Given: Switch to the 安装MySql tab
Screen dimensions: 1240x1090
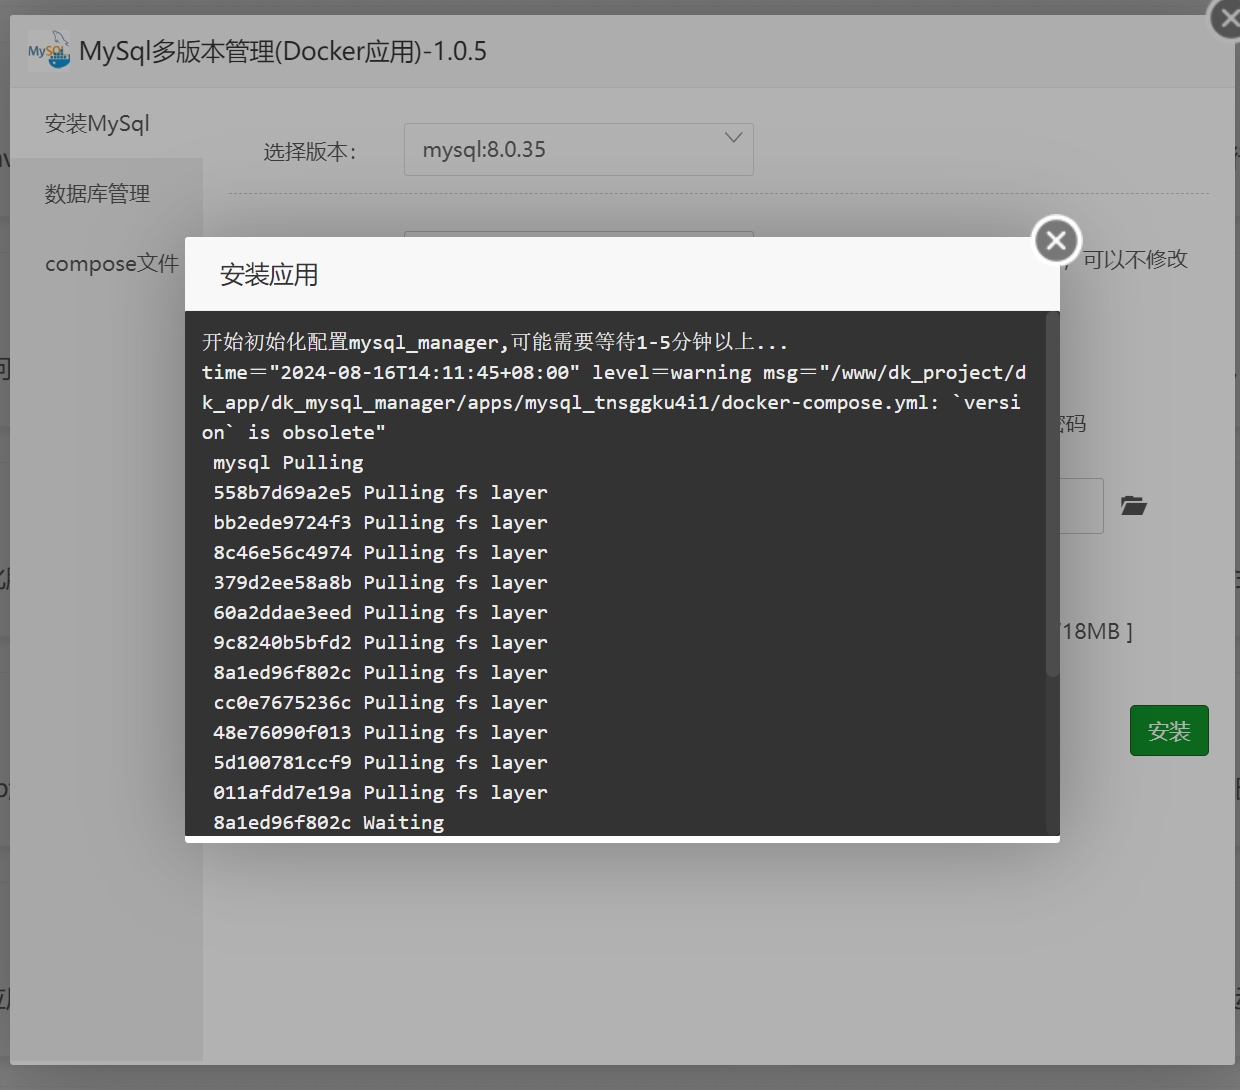Looking at the screenshot, I should point(97,123).
